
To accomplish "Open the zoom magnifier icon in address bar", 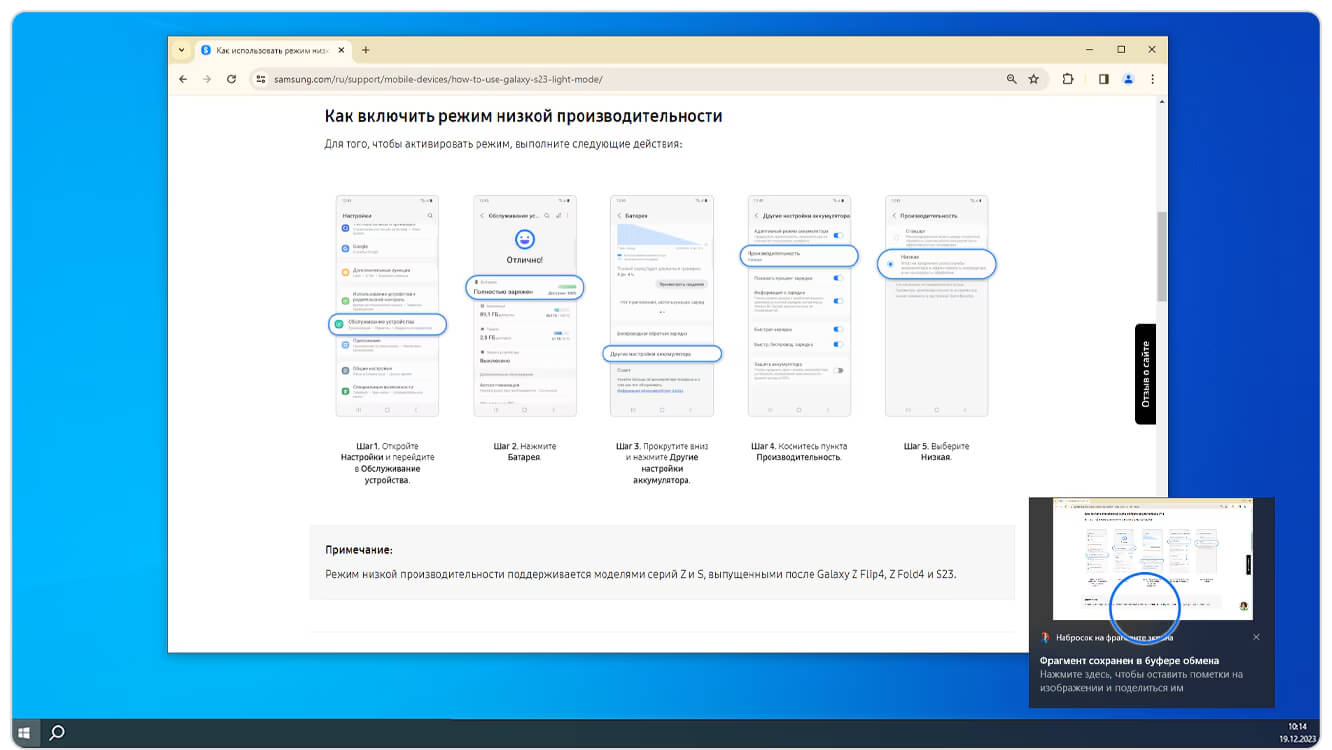I will (x=1011, y=79).
